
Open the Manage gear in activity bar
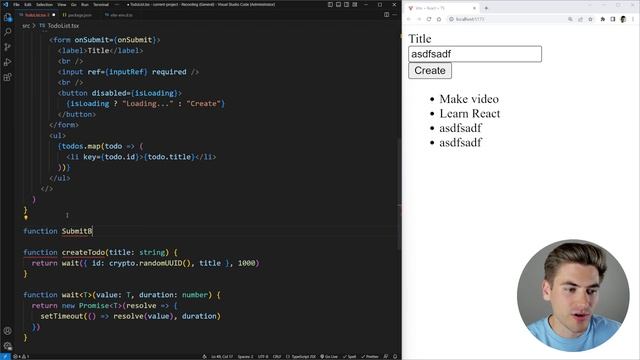7,346
